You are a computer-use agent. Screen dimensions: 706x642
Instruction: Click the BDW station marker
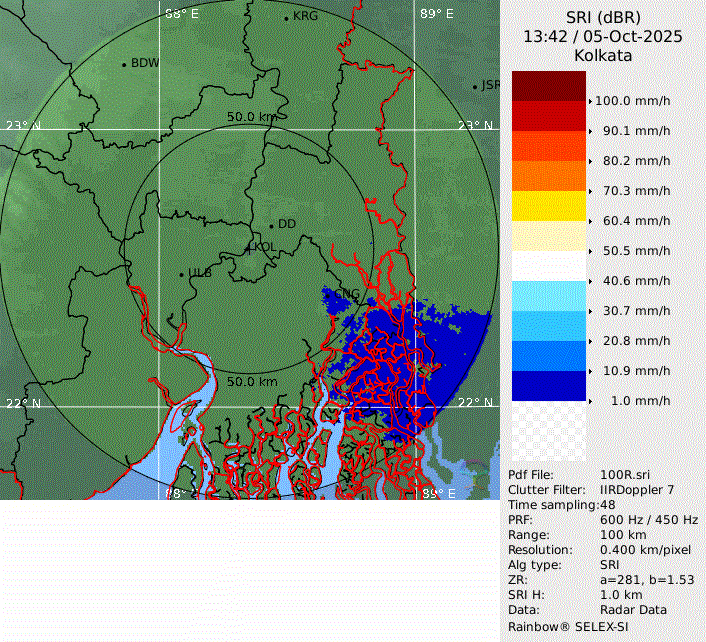(124, 64)
